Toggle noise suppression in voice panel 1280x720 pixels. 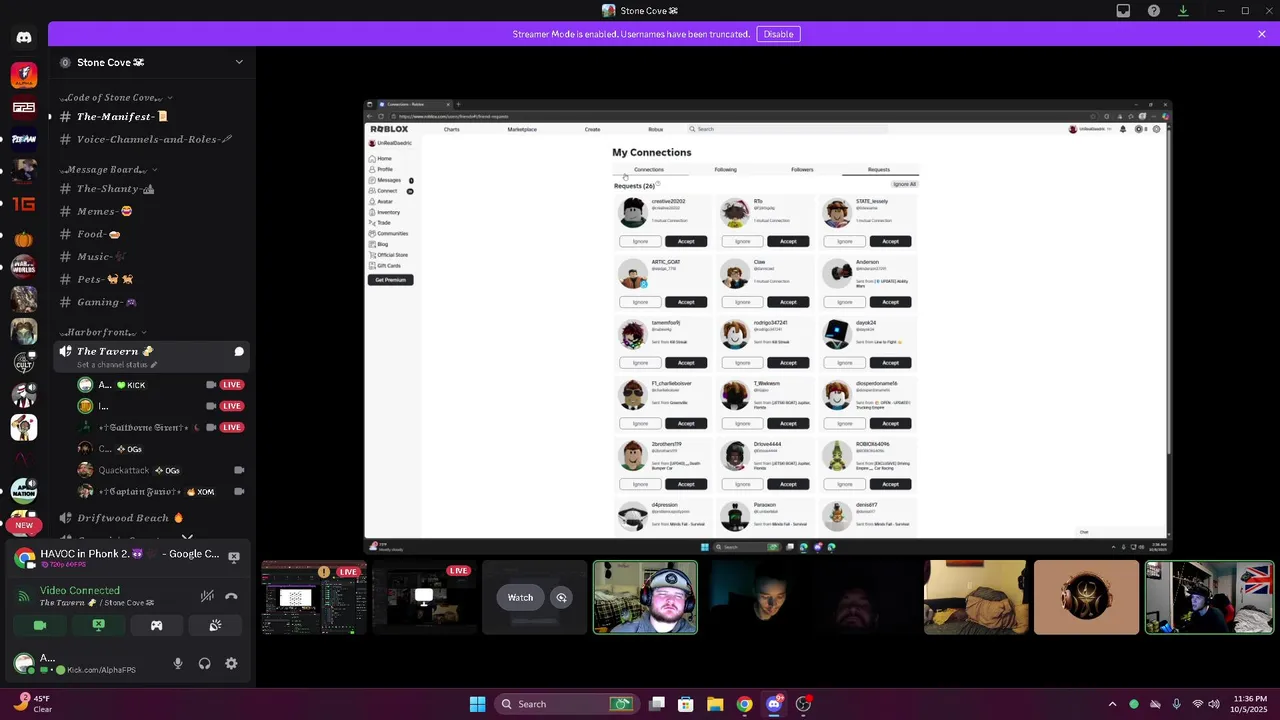(x=207, y=596)
